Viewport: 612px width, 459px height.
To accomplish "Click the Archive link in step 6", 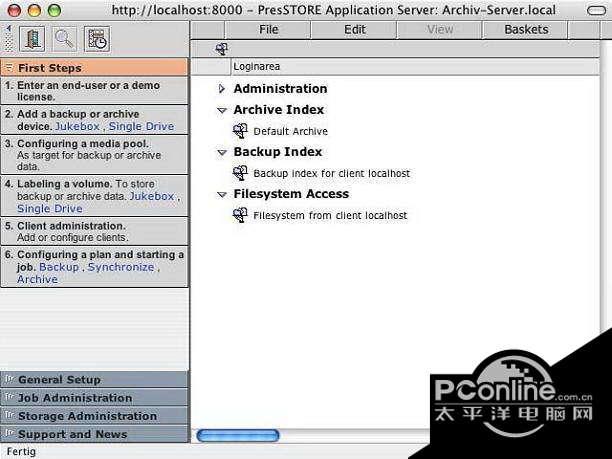I will pos(37,279).
